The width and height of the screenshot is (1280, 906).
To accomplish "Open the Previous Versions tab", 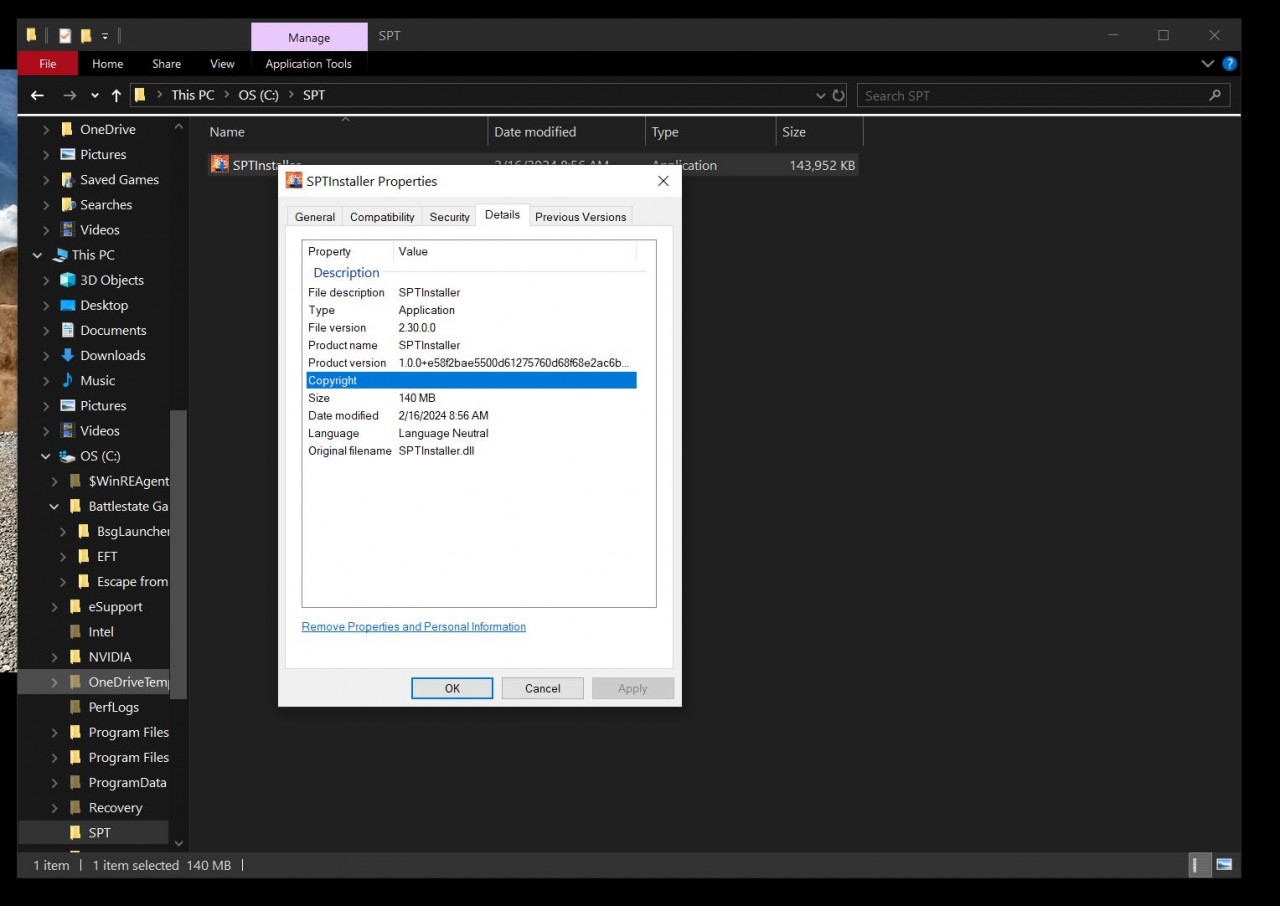I will click(580, 217).
